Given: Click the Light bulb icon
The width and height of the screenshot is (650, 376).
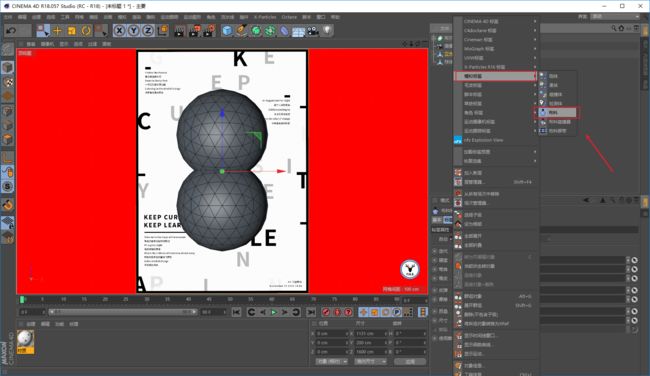Looking at the screenshot, I should [327, 31].
